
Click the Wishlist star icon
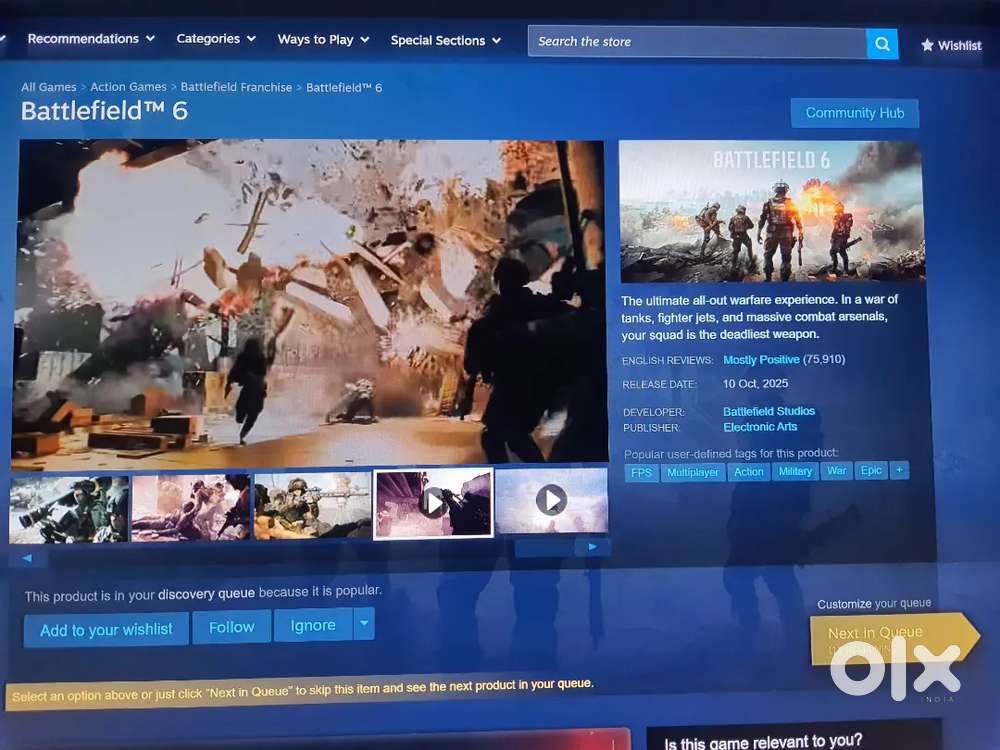pyautogui.click(x=928, y=45)
